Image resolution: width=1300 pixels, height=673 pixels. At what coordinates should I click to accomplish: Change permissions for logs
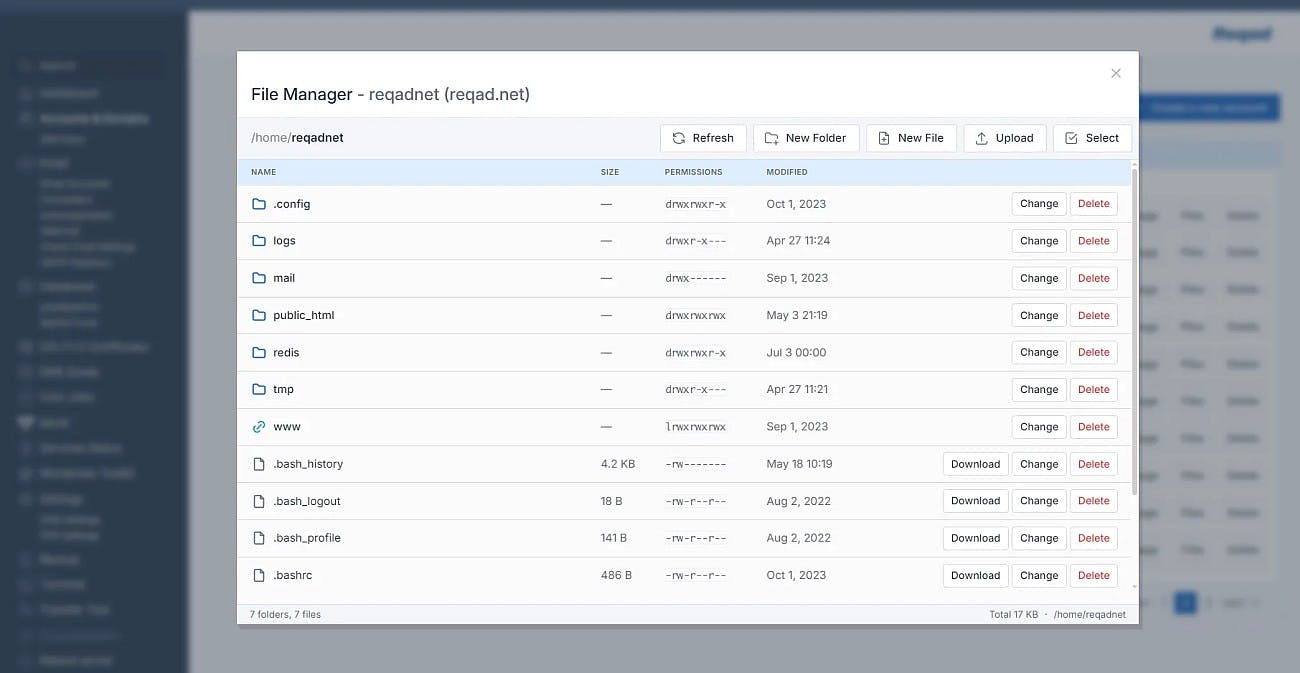tap(1039, 241)
